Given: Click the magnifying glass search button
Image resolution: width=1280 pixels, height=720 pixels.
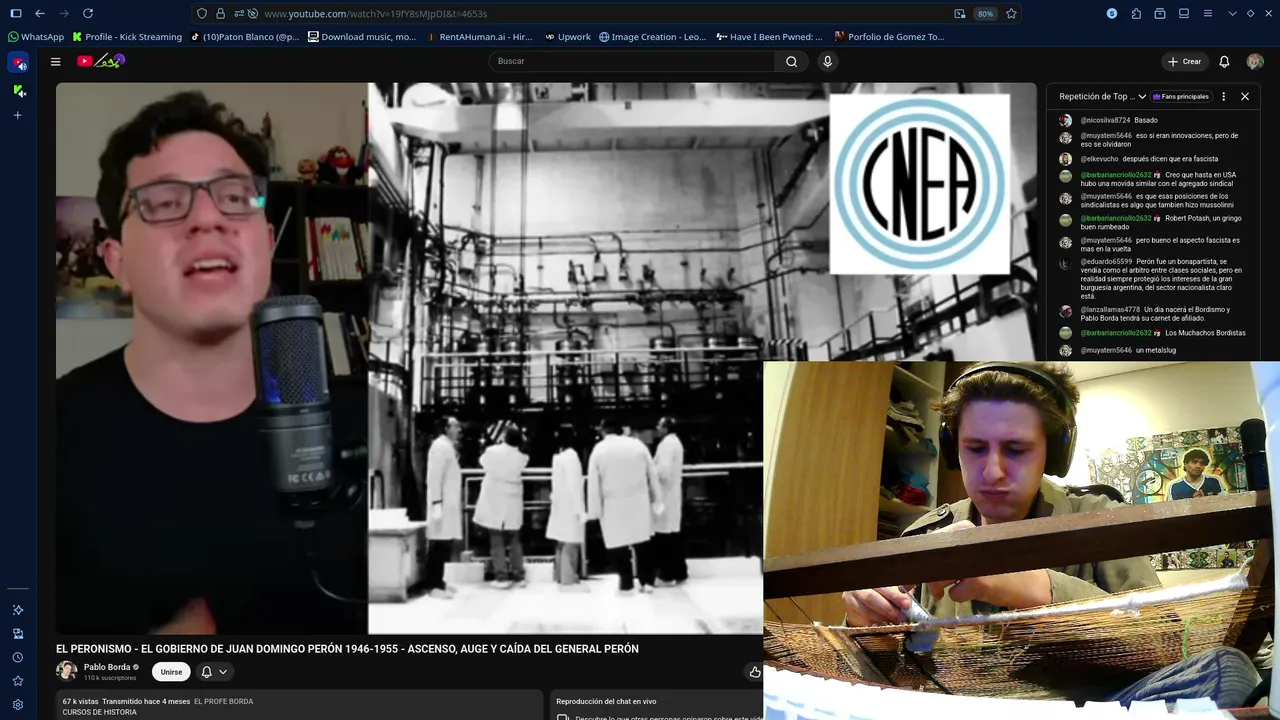Looking at the screenshot, I should tap(791, 61).
